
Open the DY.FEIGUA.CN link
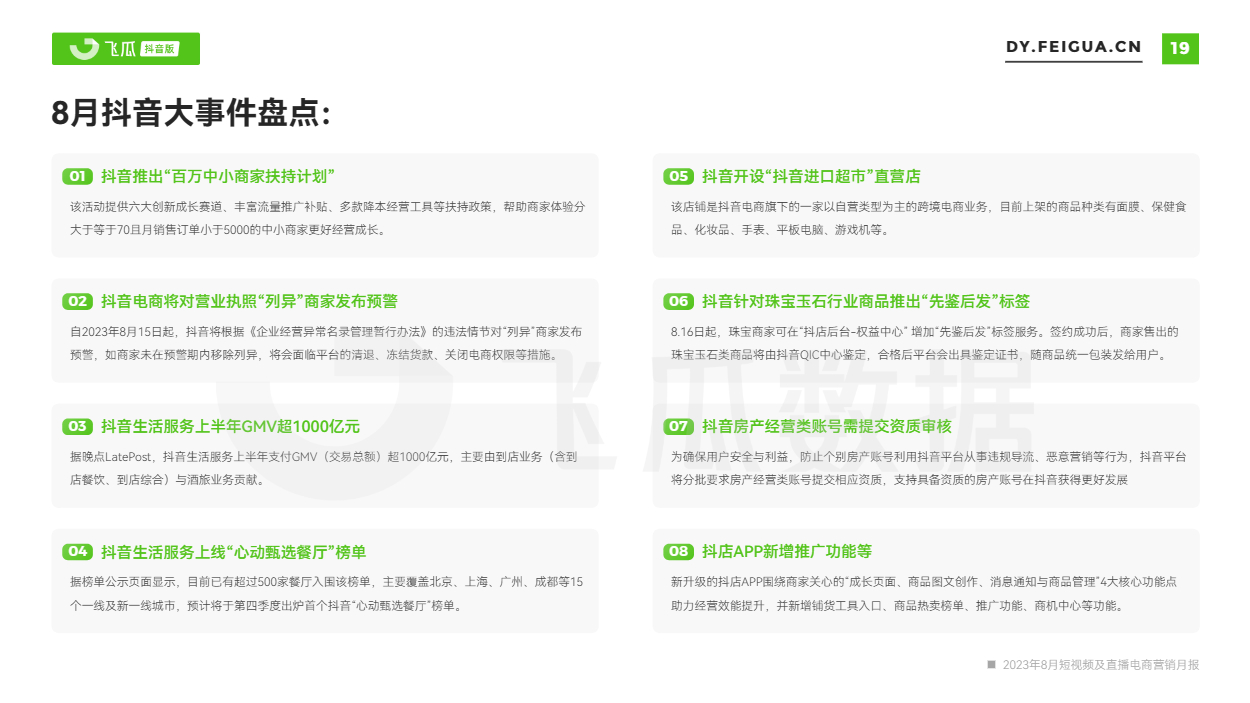tap(1073, 48)
